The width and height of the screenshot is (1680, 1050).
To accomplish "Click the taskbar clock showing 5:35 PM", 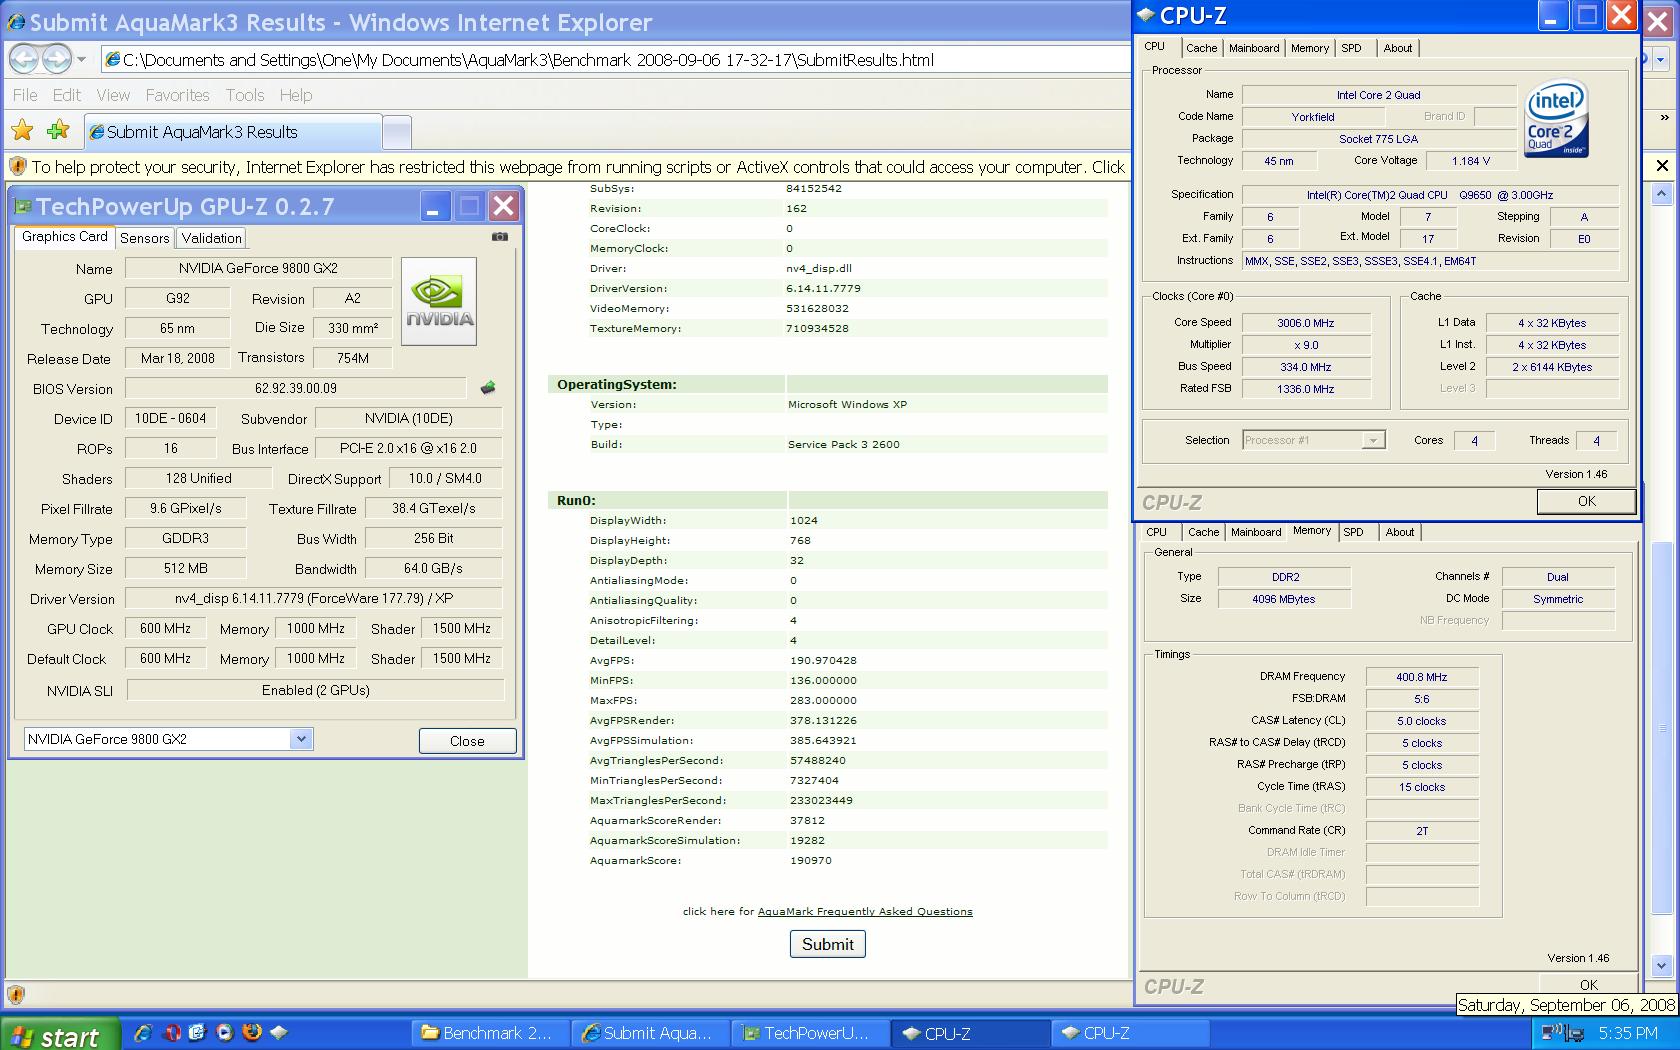I will (x=1628, y=1033).
